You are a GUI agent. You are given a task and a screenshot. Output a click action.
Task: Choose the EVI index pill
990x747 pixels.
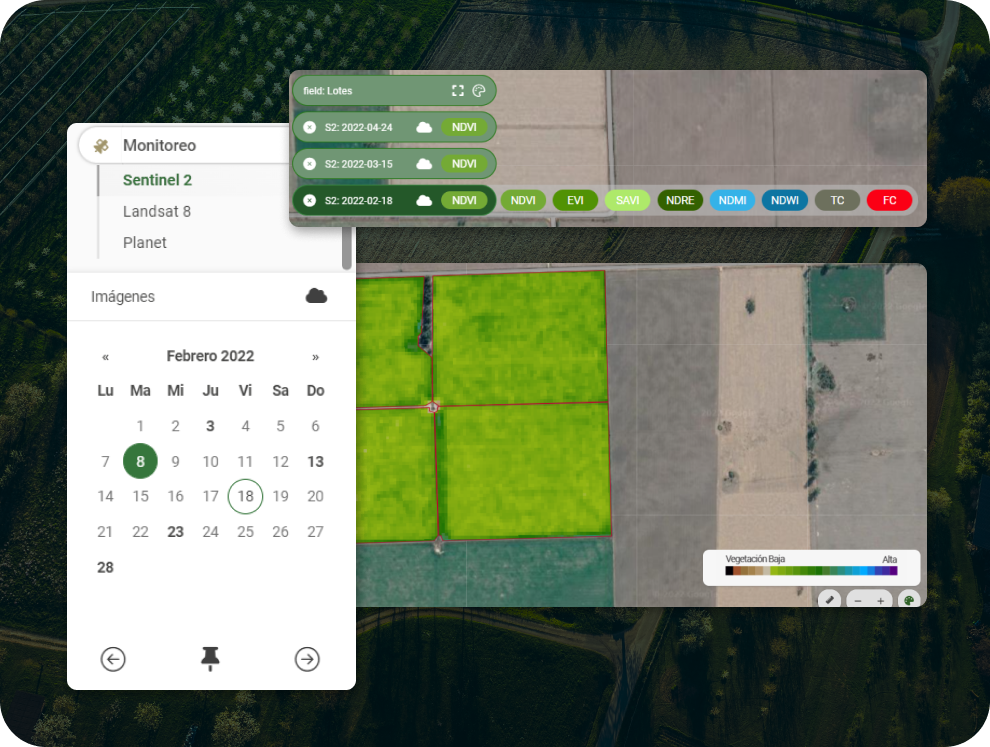[x=575, y=201]
